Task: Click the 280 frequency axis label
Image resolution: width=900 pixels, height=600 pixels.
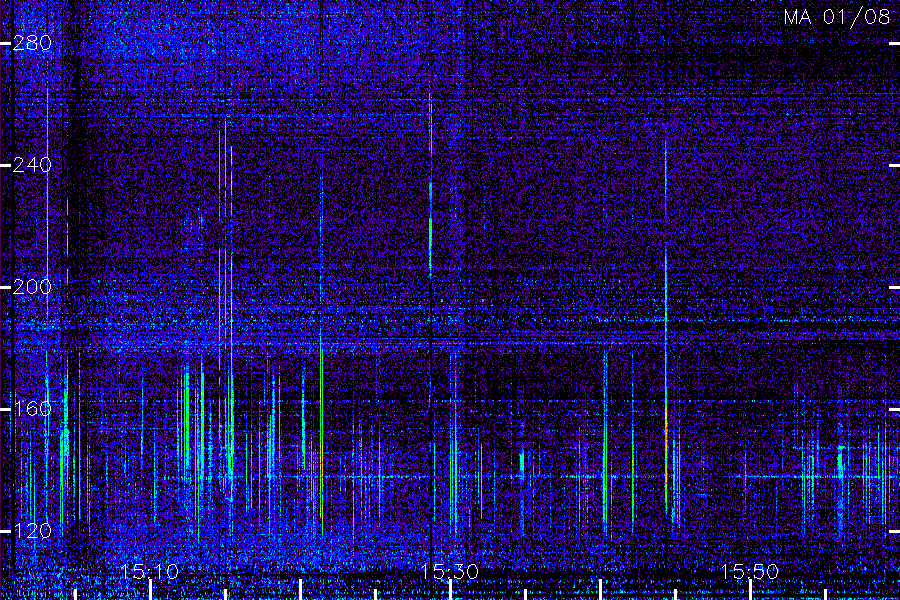Action: click(32, 43)
